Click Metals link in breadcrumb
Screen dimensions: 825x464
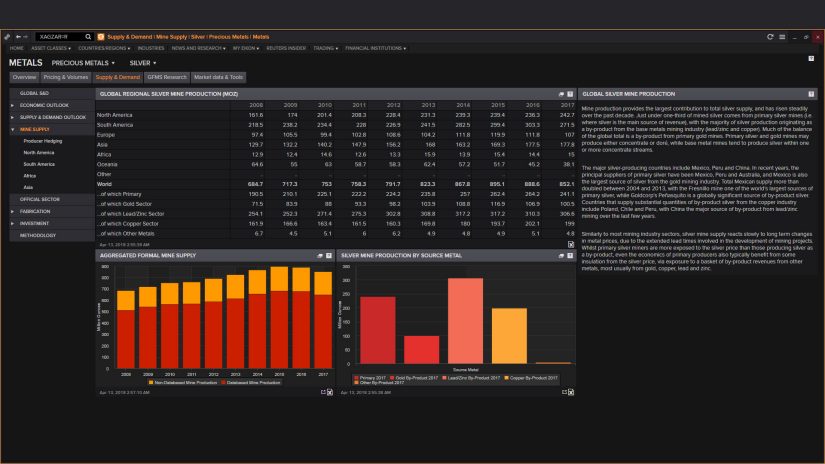[x=260, y=37]
